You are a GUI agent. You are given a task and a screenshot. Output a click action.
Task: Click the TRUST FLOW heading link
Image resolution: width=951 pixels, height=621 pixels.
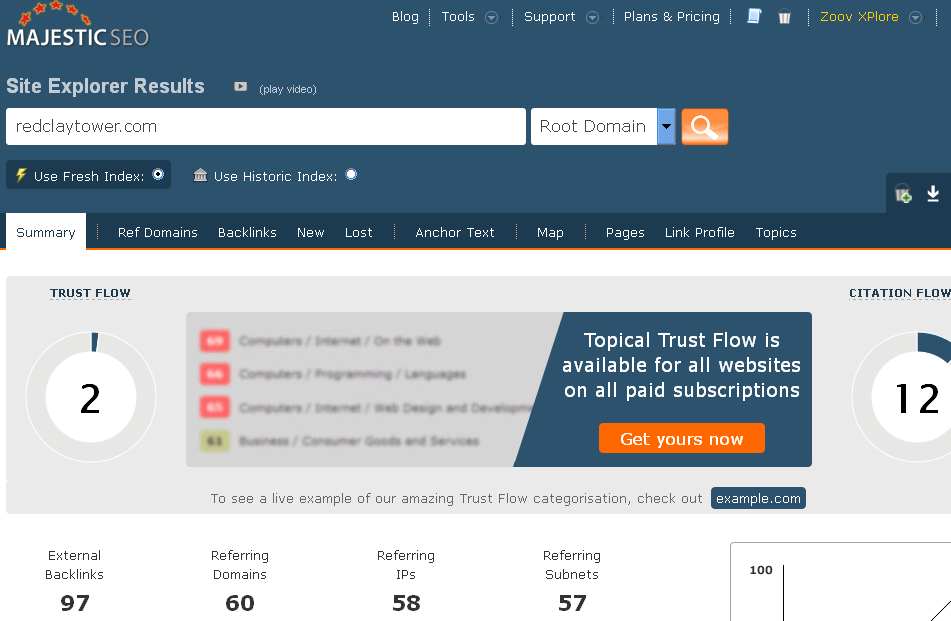click(x=90, y=294)
